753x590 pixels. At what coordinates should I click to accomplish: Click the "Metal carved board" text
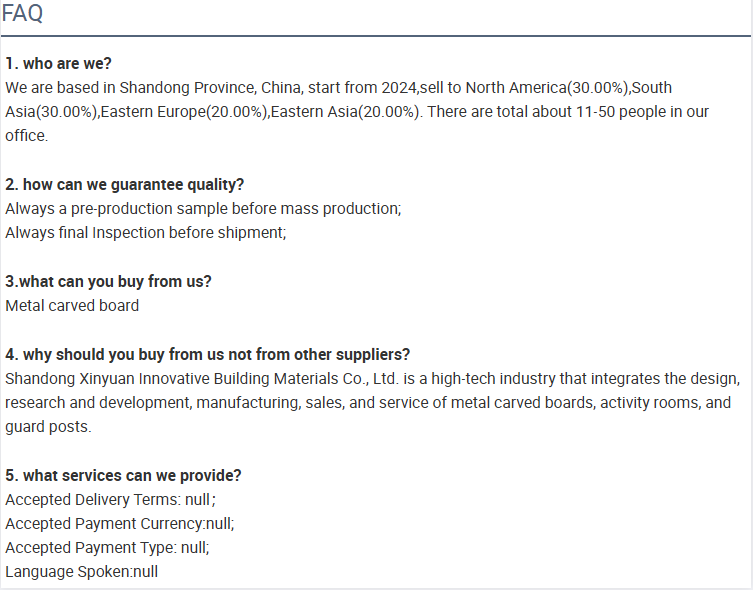pos(72,306)
